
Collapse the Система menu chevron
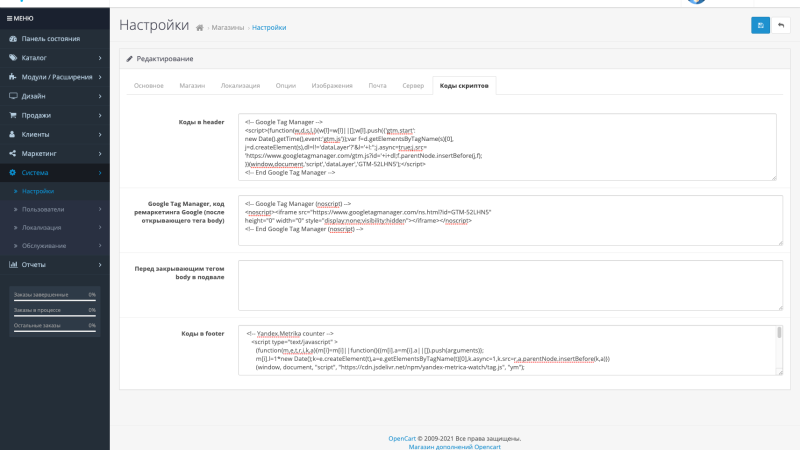(x=100, y=173)
